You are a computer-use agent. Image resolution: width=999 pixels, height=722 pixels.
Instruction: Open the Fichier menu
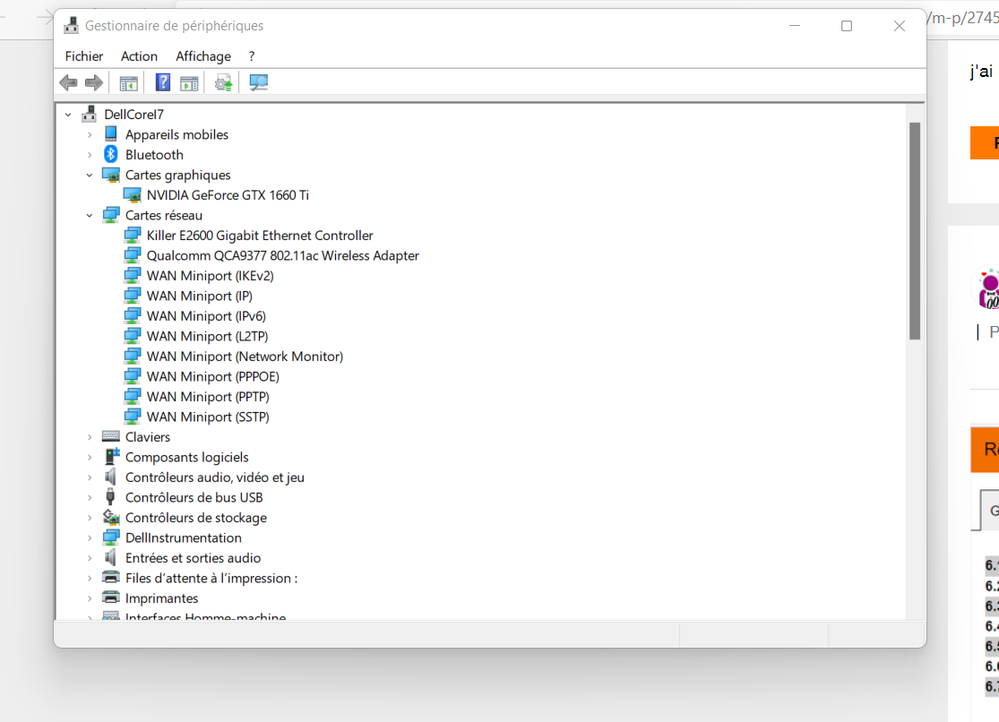[84, 56]
